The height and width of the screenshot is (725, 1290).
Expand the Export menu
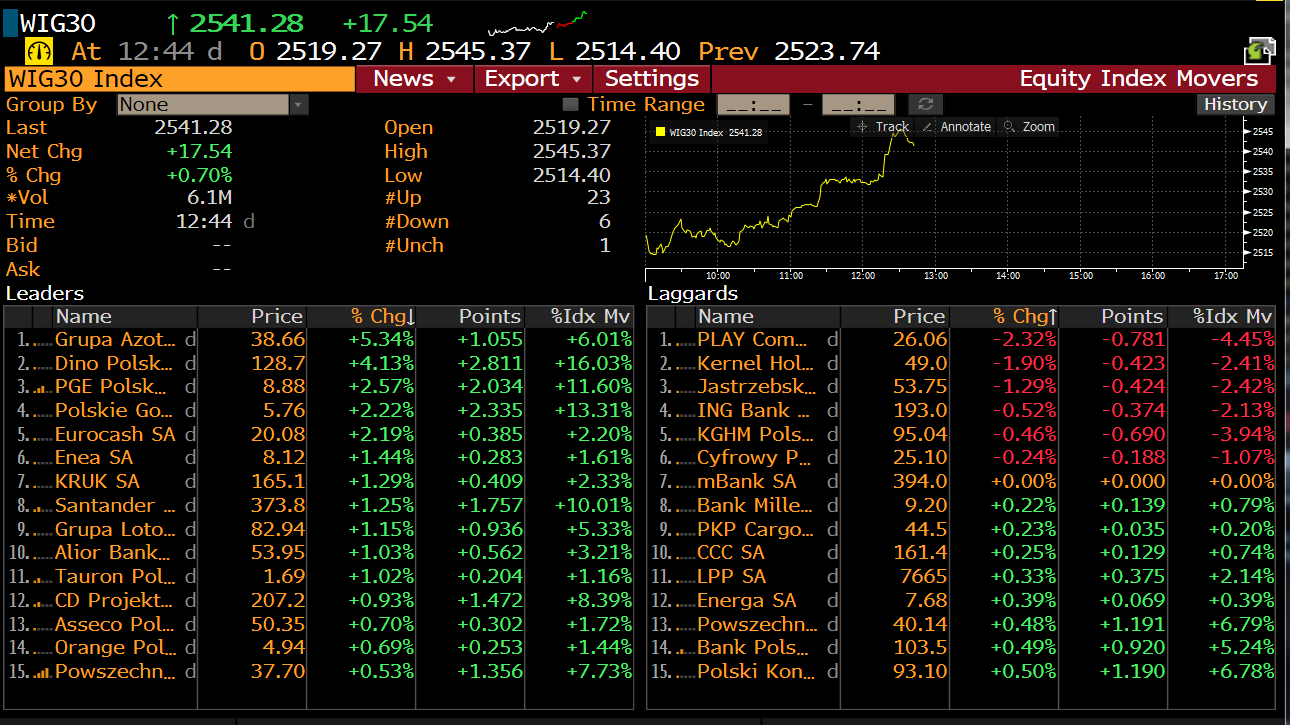533,79
